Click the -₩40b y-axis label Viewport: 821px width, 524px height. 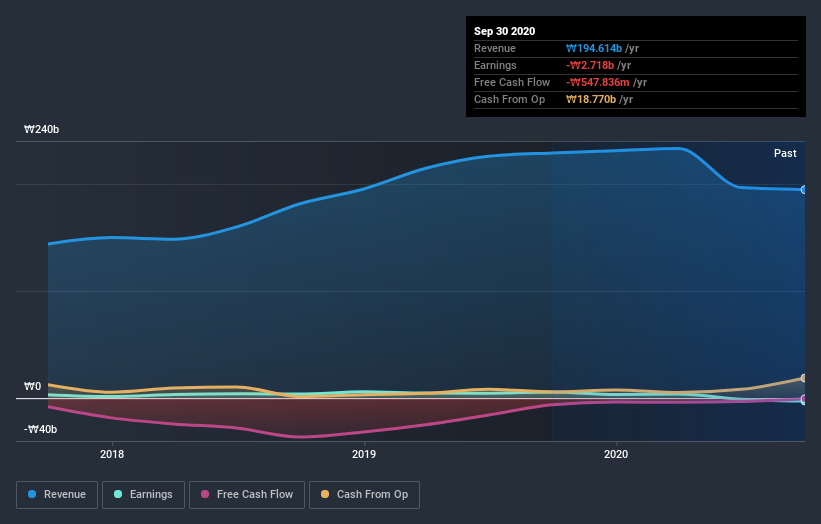(40, 429)
